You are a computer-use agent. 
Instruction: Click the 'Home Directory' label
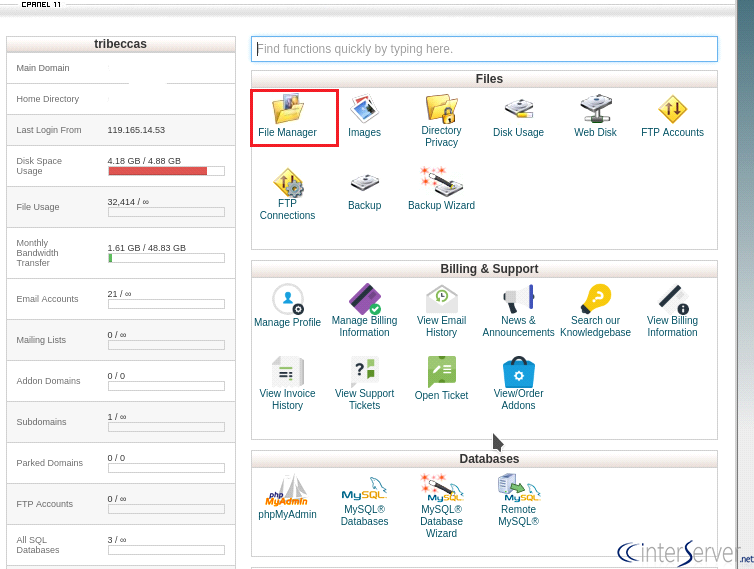pyautogui.click(x=48, y=99)
